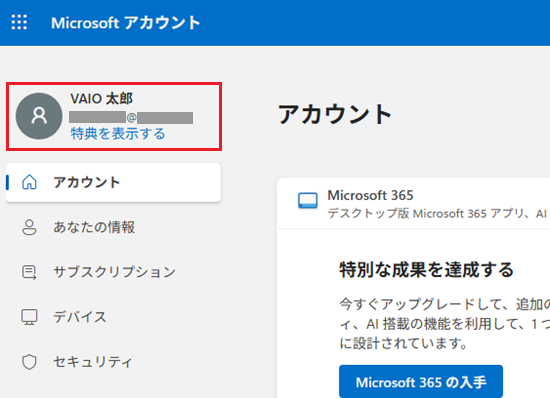Click the Microsoft 365 card title
The image size is (550, 398).
(370, 195)
